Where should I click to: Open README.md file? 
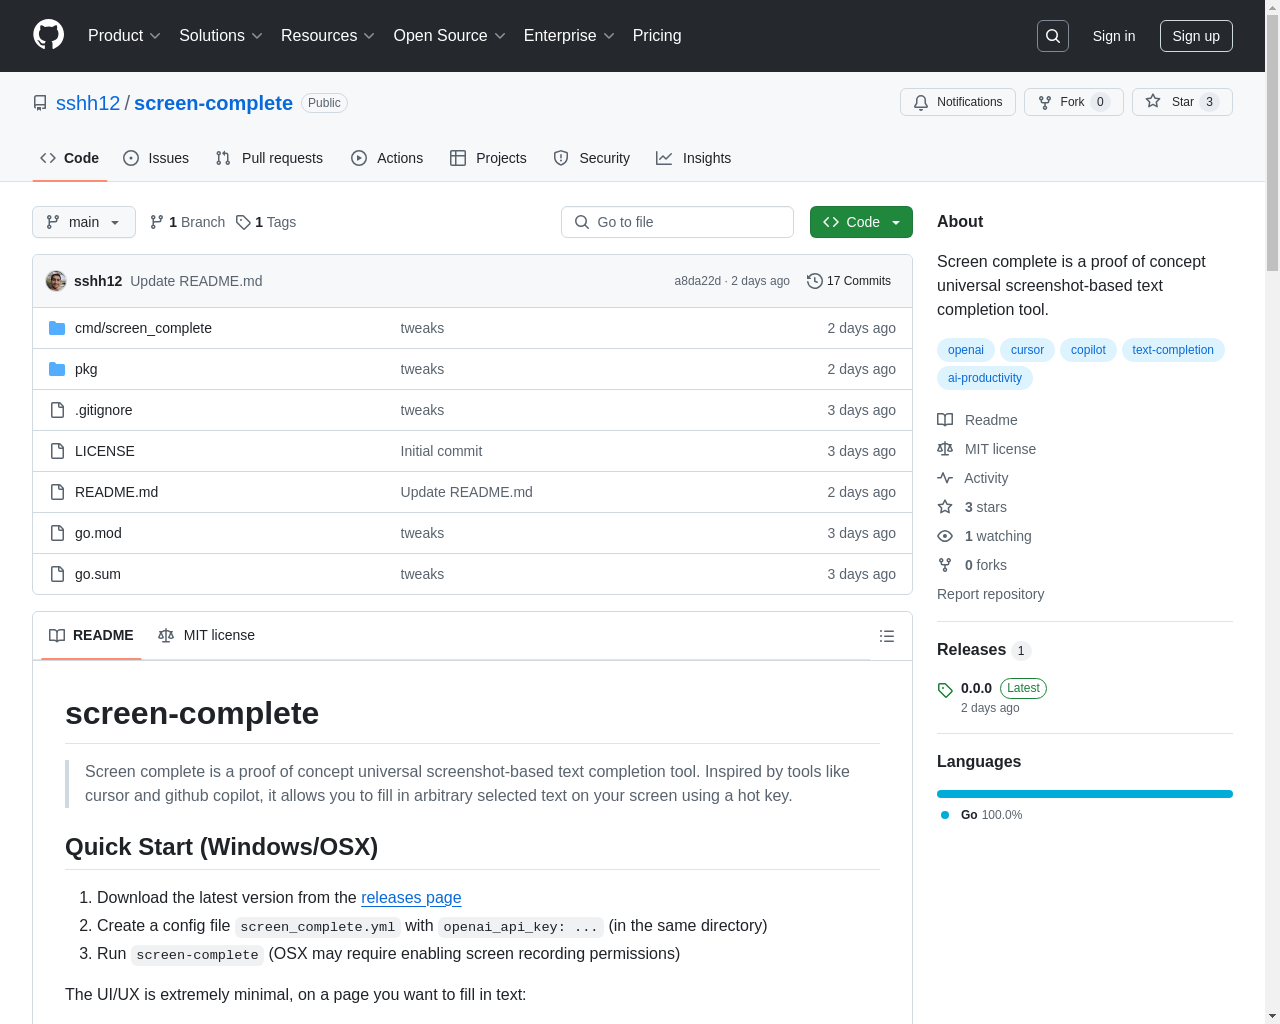click(x=116, y=492)
